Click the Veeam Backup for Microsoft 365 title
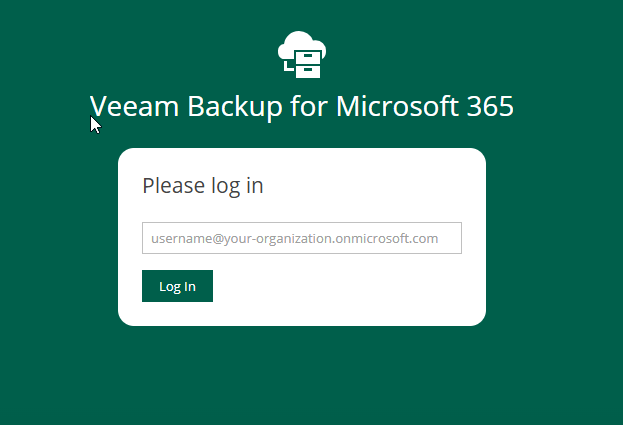623x425 pixels. coord(302,106)
